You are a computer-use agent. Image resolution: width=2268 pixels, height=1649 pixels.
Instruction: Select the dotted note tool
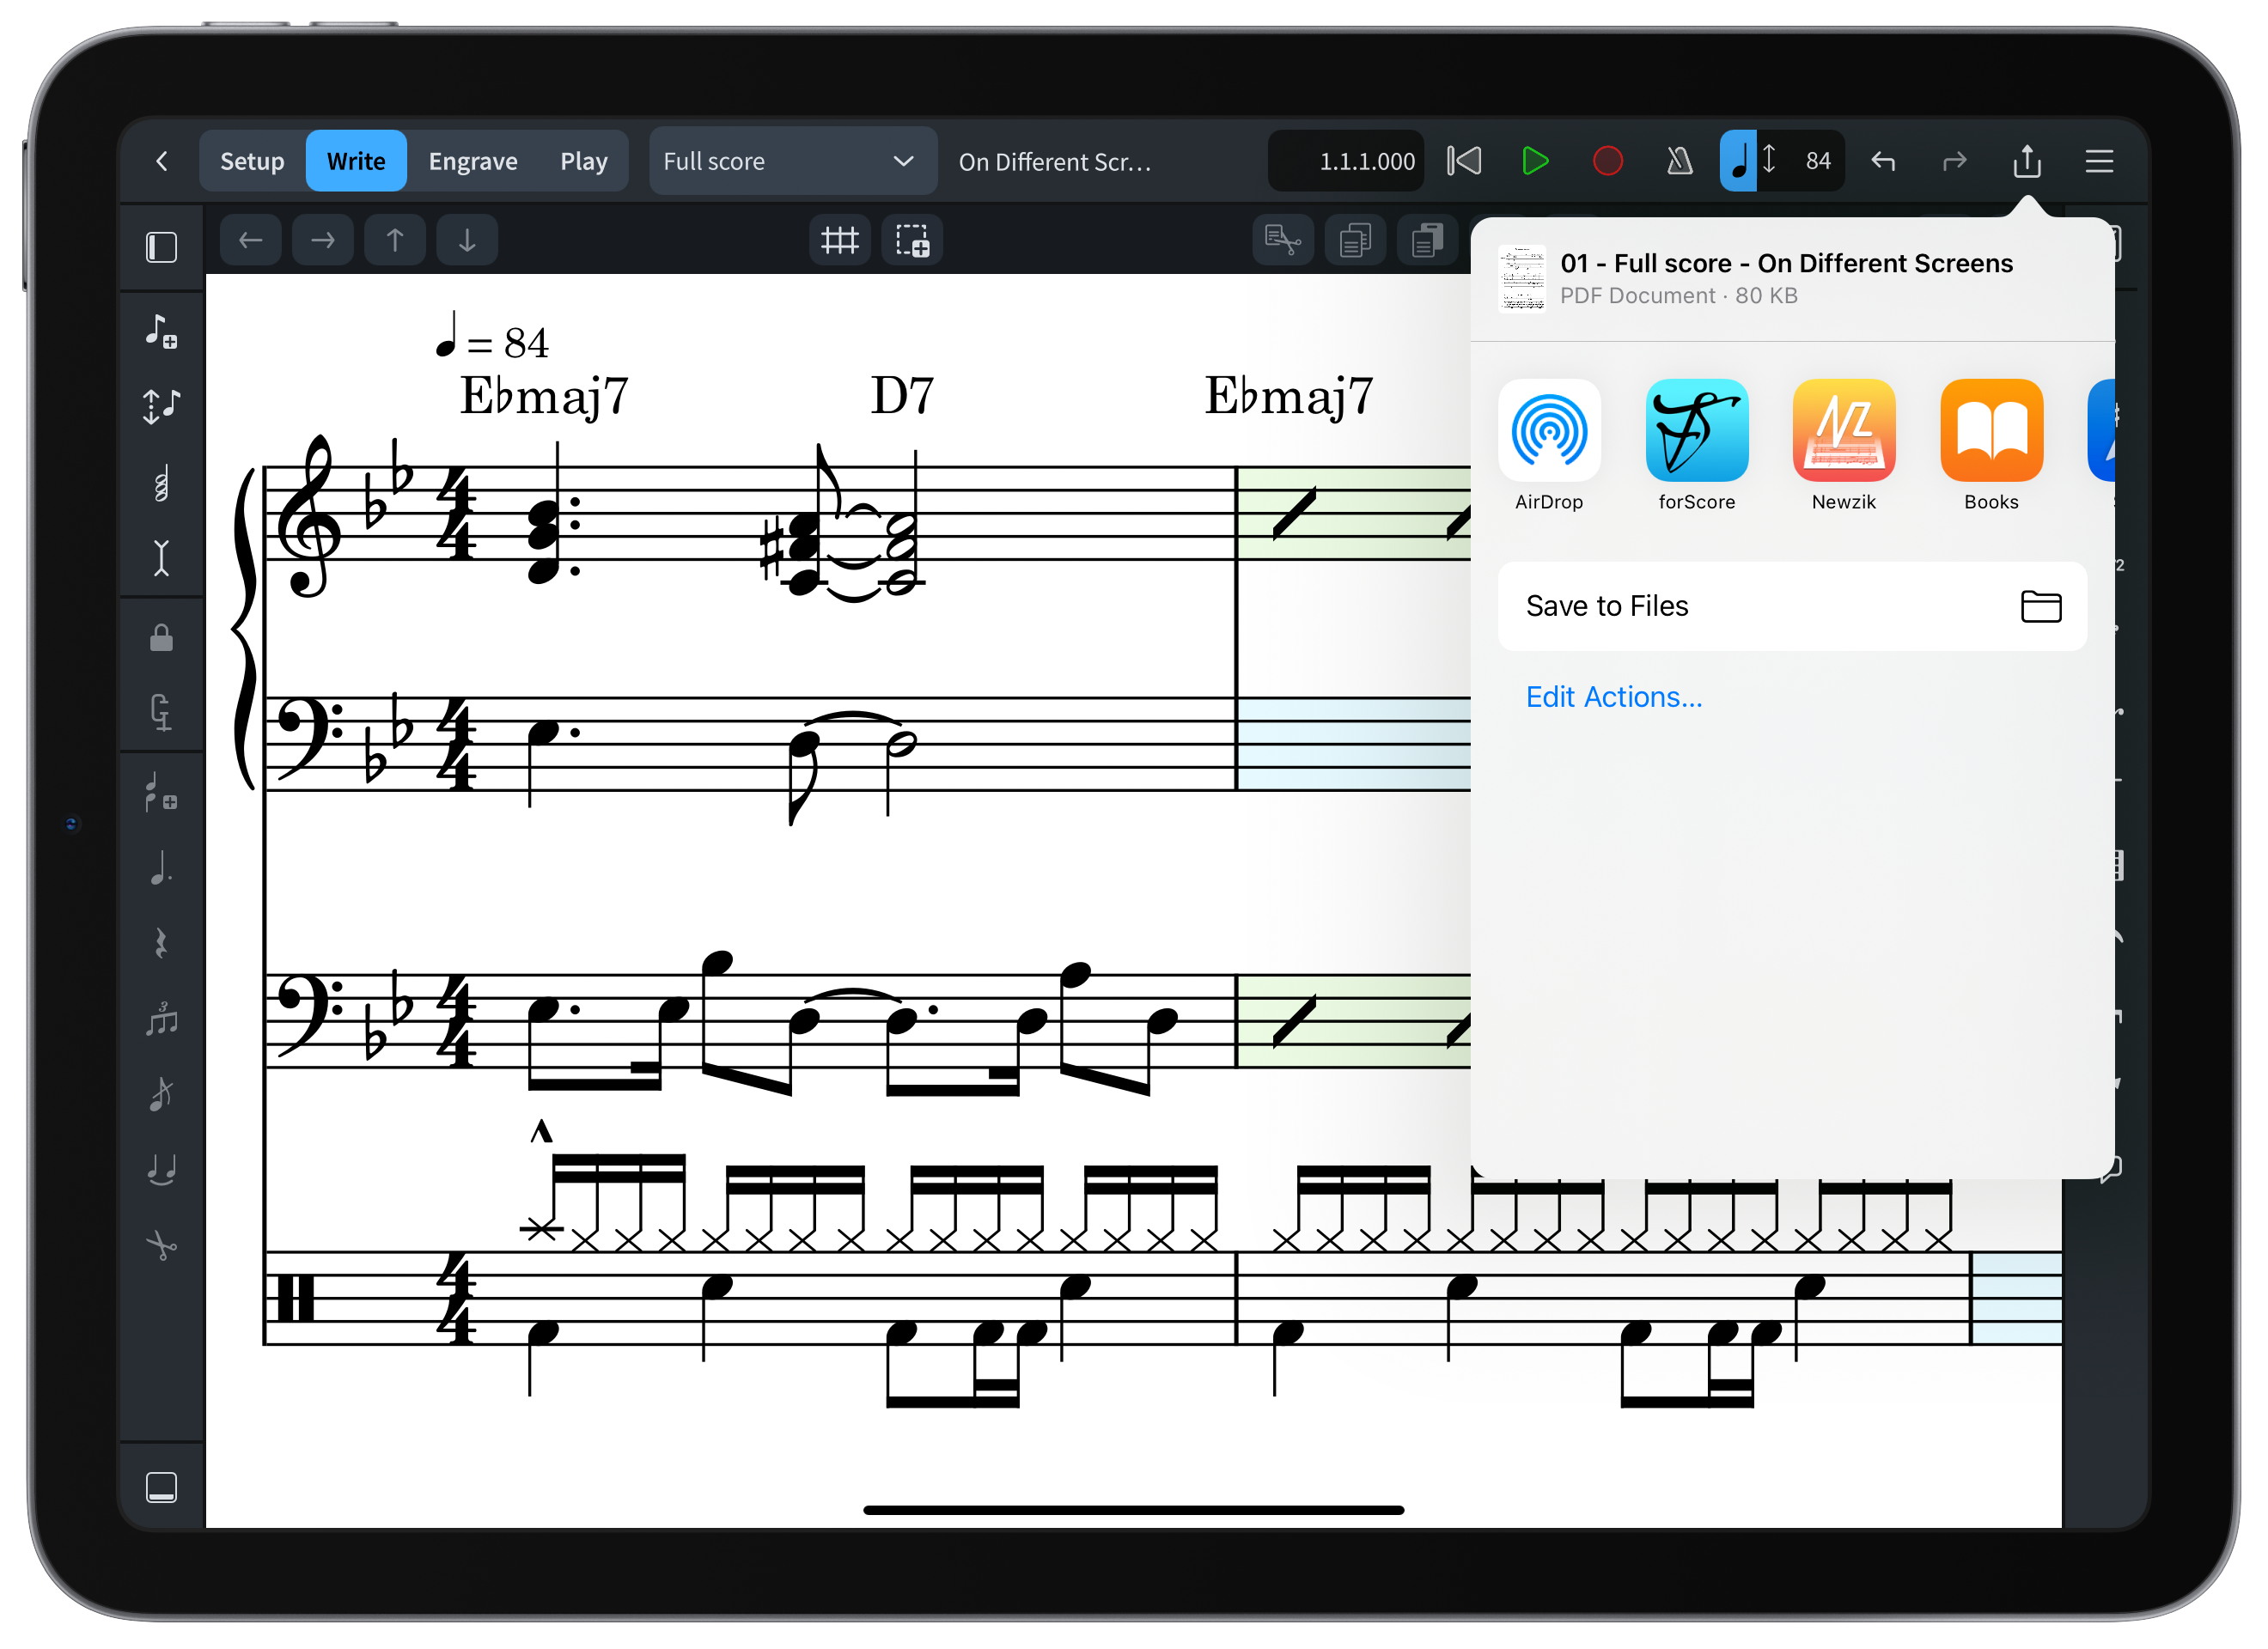click(162, 868)
